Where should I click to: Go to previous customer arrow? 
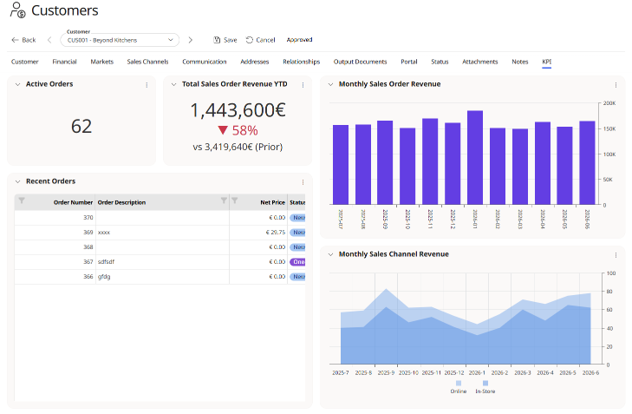tap(50, 40)
